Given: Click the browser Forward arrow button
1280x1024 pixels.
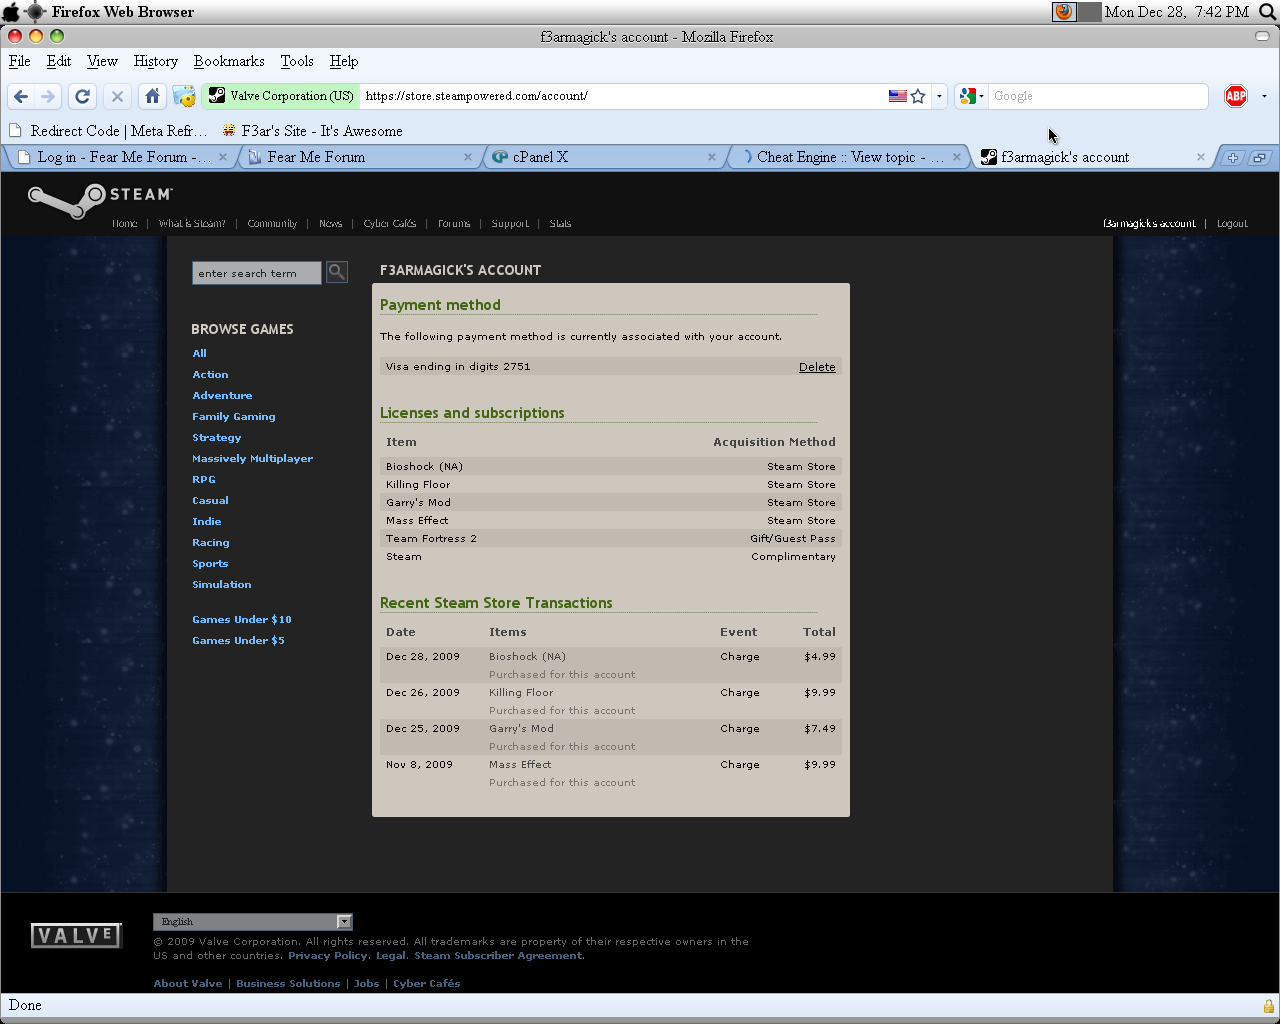Looking at the screenshot, I should point(47,96).
